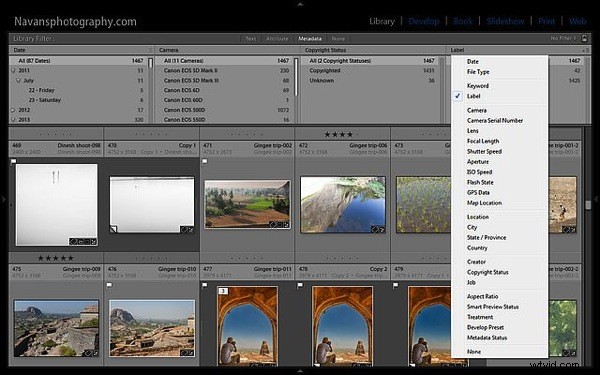600x375 pixels.
Task: Switch to the Web module
Action: click(x=577, y=21)
